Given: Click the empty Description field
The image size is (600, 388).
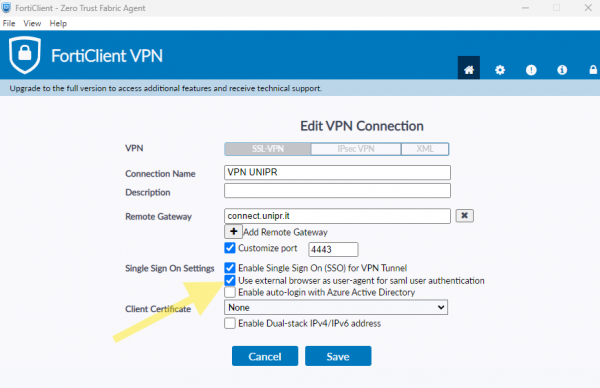Looking at the screenshot, I should click(x=337, y=191).
